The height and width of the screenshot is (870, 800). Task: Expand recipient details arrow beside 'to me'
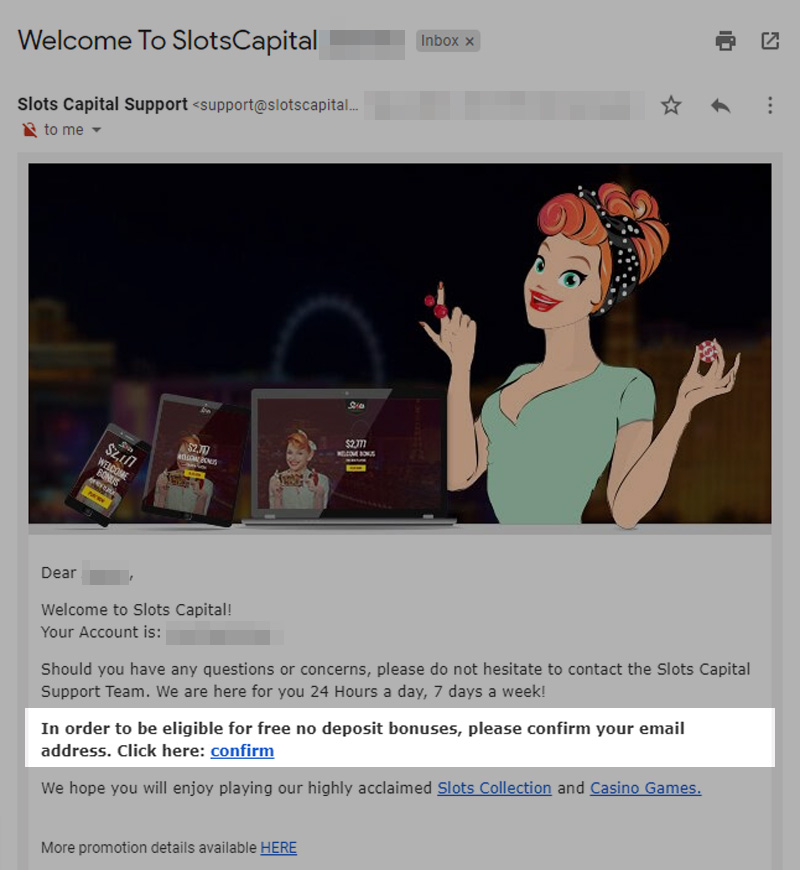pyautogui.click(x=97, y=130)
